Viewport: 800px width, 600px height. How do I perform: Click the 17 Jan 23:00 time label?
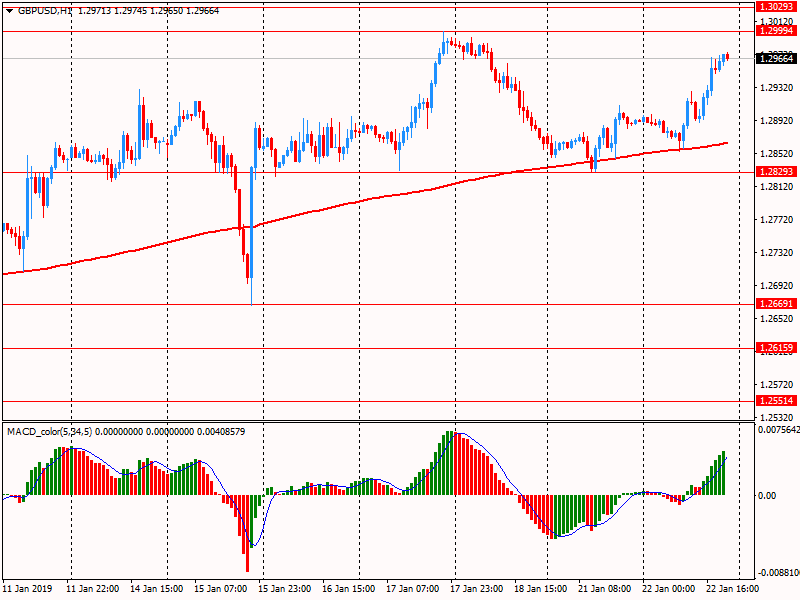click(x=477, y=588)
